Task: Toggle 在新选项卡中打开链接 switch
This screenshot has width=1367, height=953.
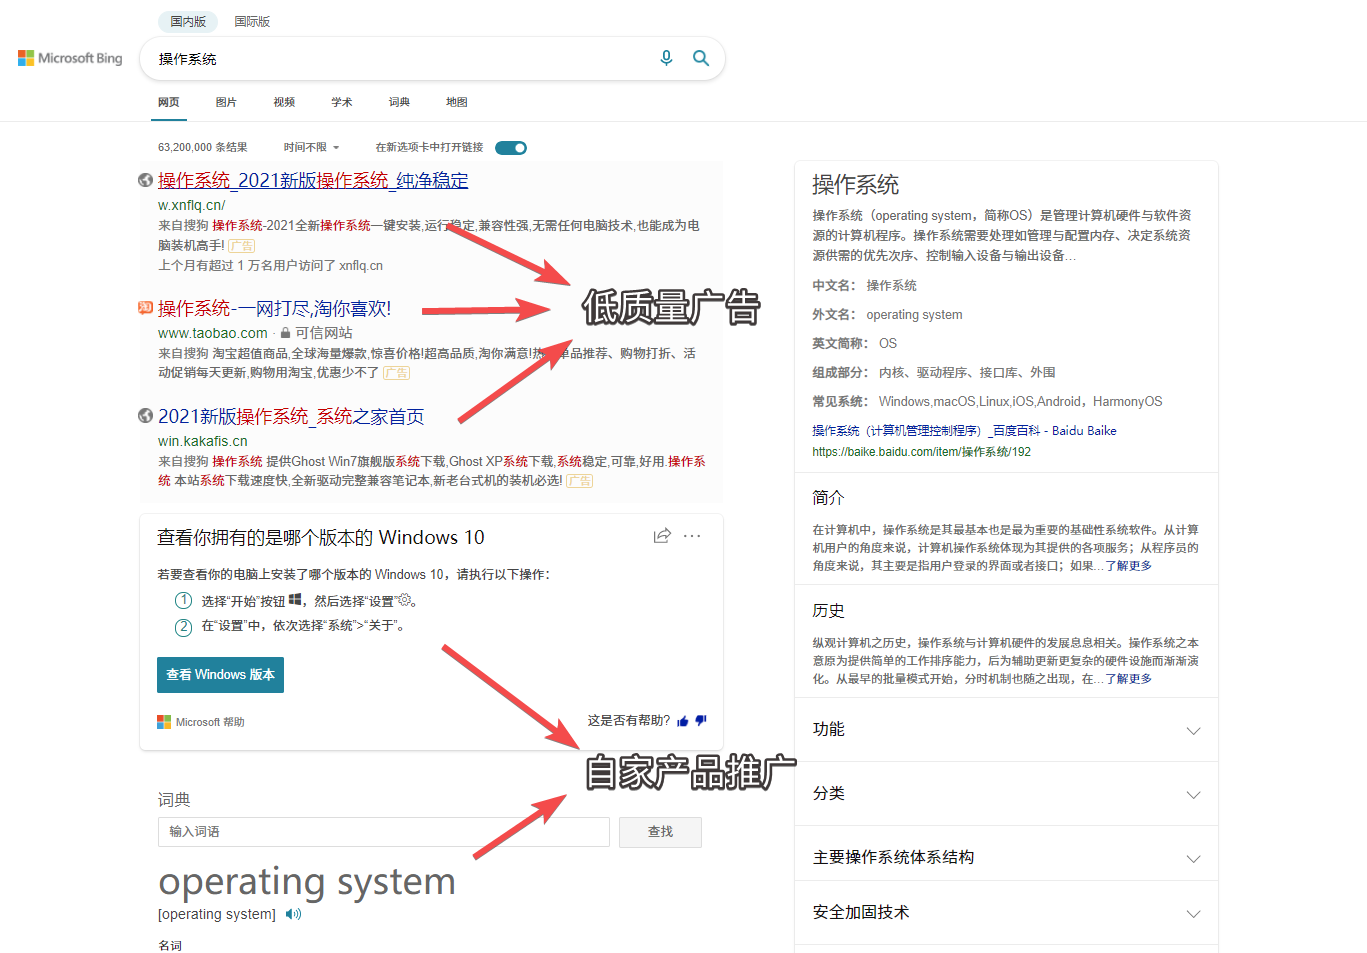Action: coord(511,148)
